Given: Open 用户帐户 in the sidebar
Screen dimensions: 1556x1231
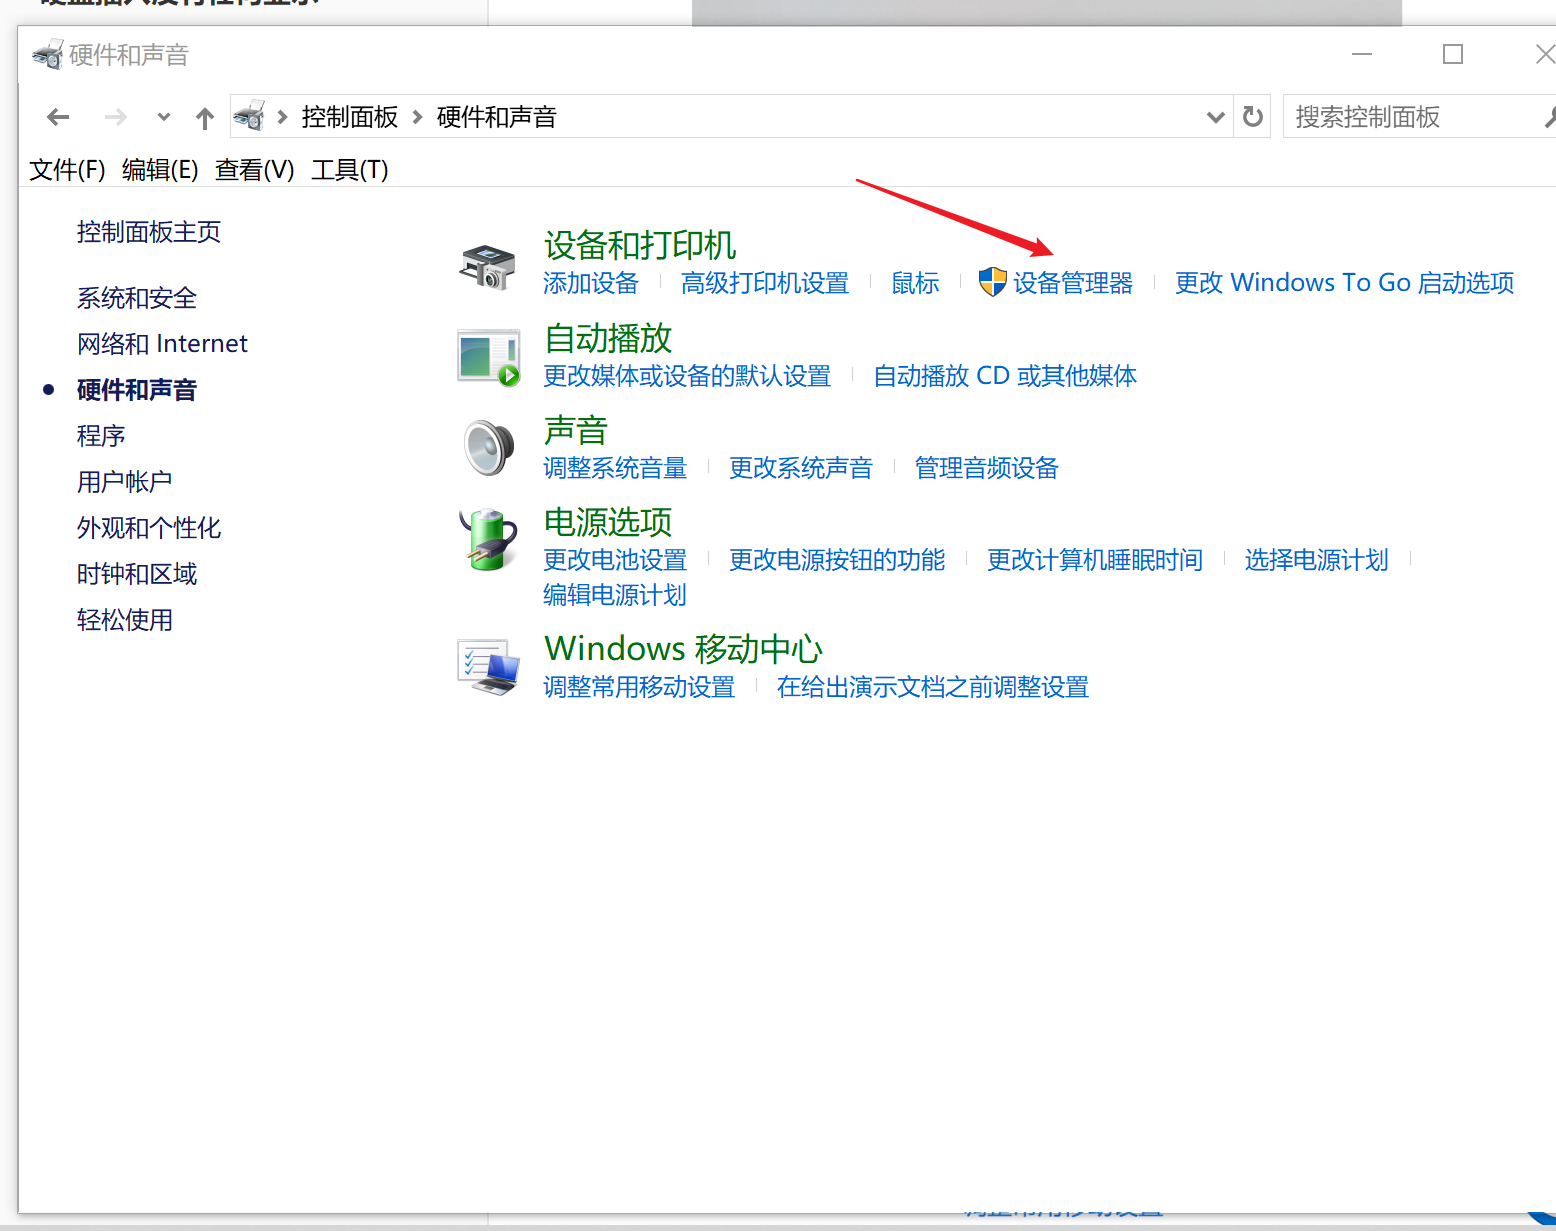Looking at the screenshot, I should pyautogui.click(x=125, y=482).
